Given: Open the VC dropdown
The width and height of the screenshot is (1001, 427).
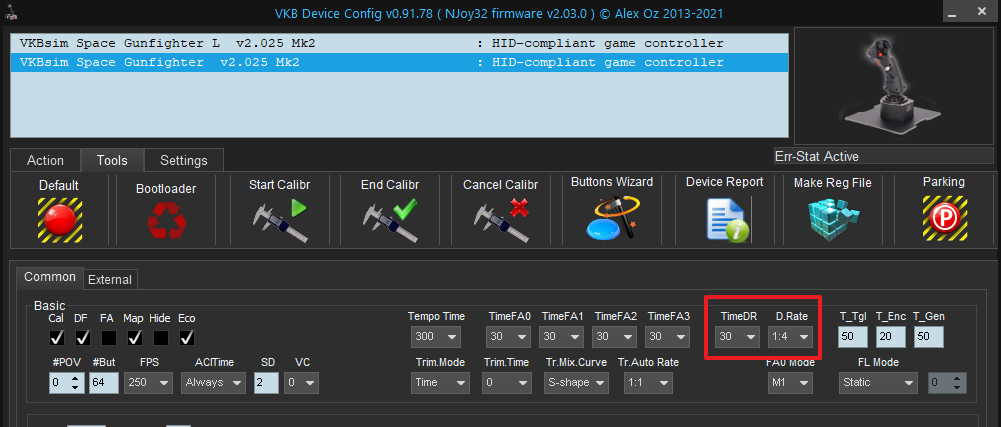Looking at the screenshot, I should 302,382.
